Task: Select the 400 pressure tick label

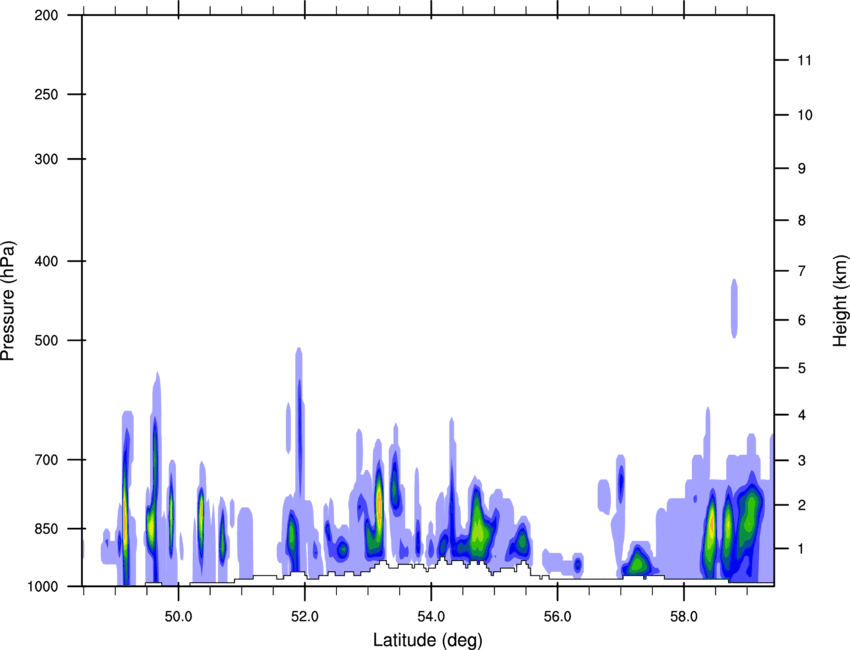Action: pos(47,261)
